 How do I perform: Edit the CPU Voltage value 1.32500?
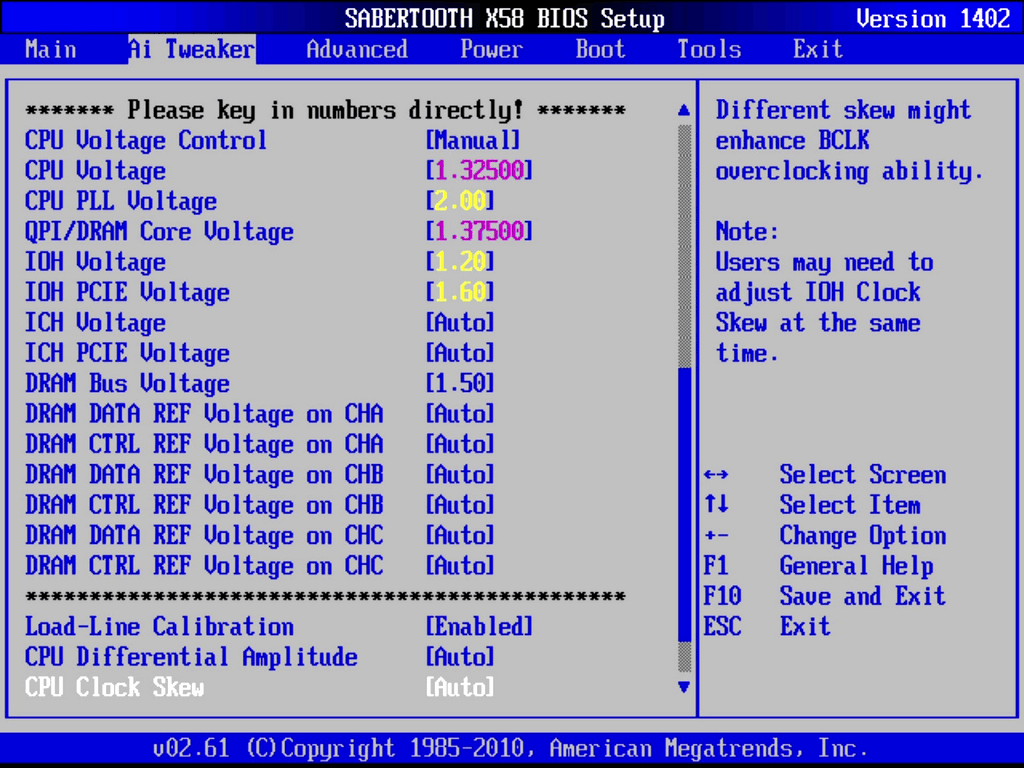(479, 170)
